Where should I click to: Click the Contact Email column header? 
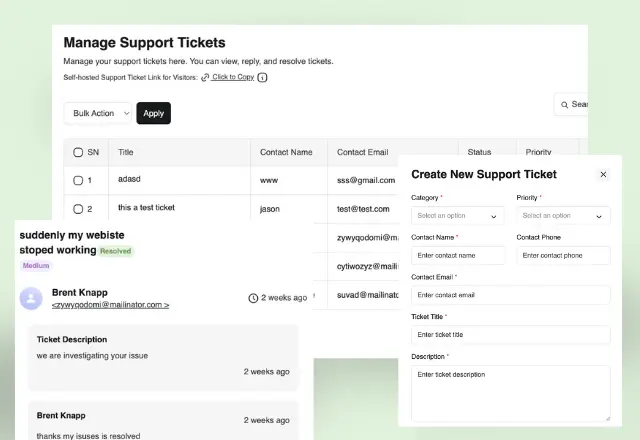point(362,152)
